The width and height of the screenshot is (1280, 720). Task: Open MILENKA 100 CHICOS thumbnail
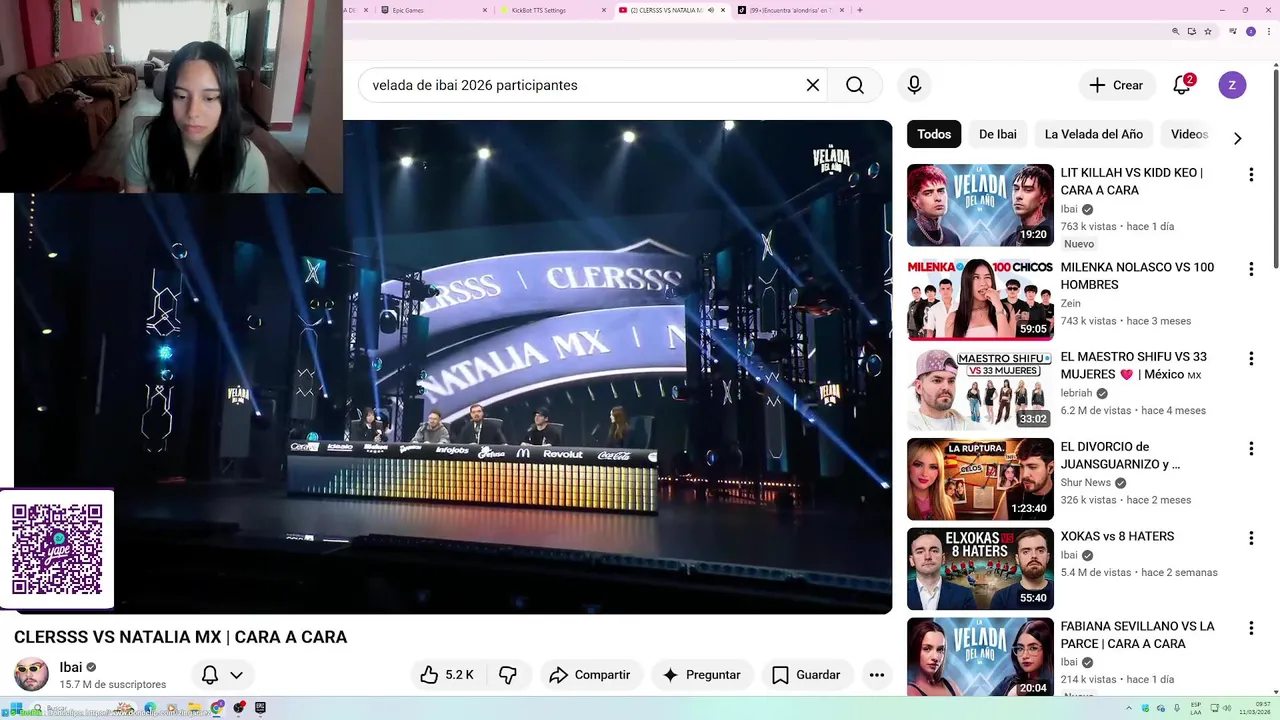click(x=980, y=300)
